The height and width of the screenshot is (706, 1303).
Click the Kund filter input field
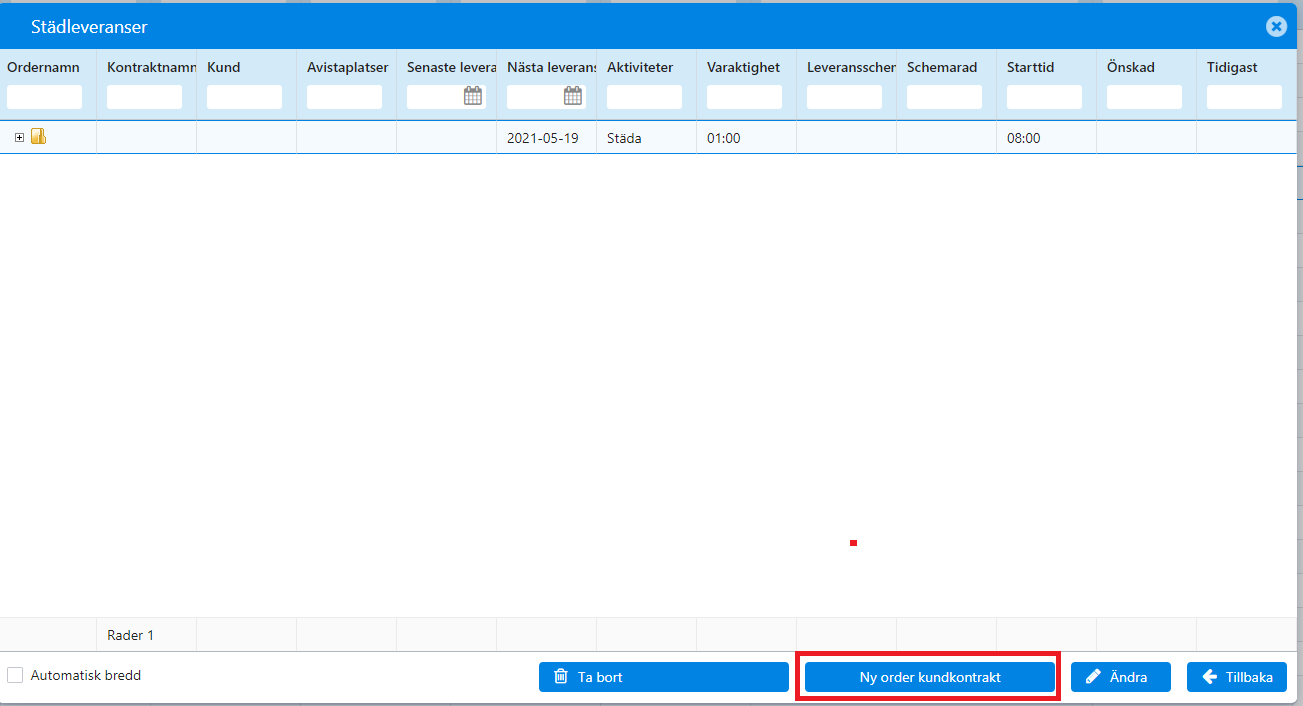click(244, 97)
